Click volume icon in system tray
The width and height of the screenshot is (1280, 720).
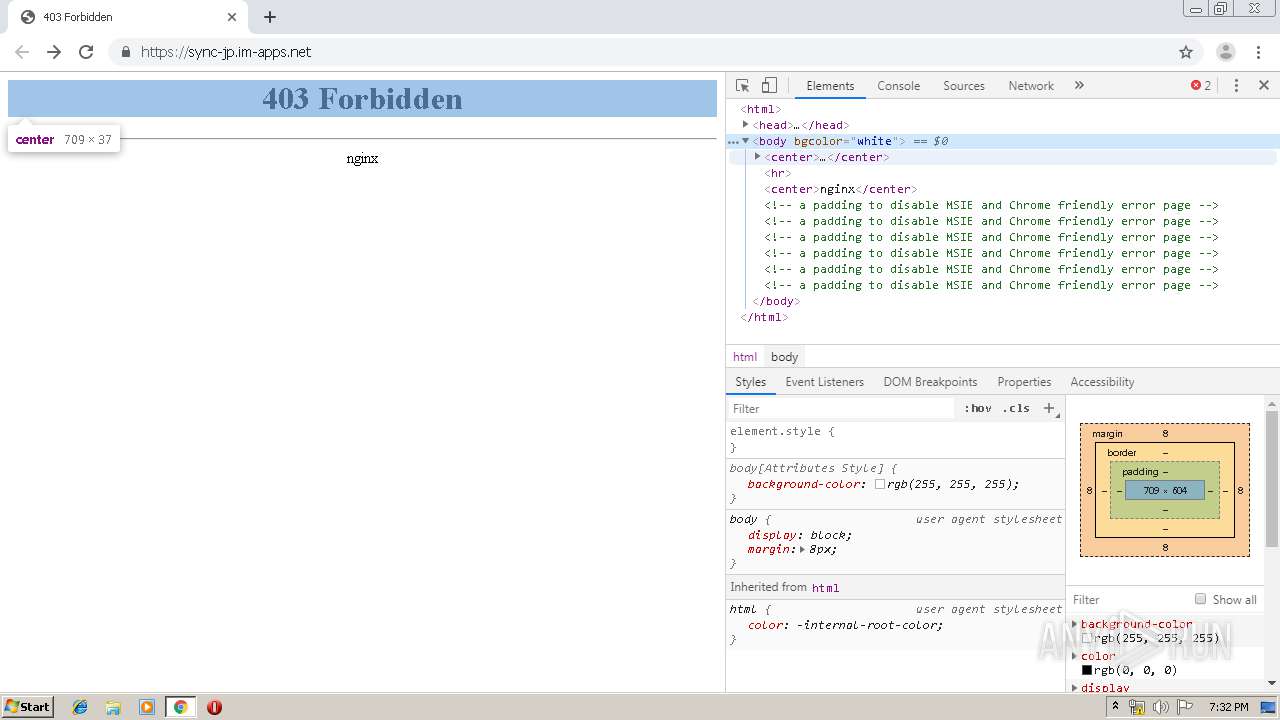tap(1160, 707)
